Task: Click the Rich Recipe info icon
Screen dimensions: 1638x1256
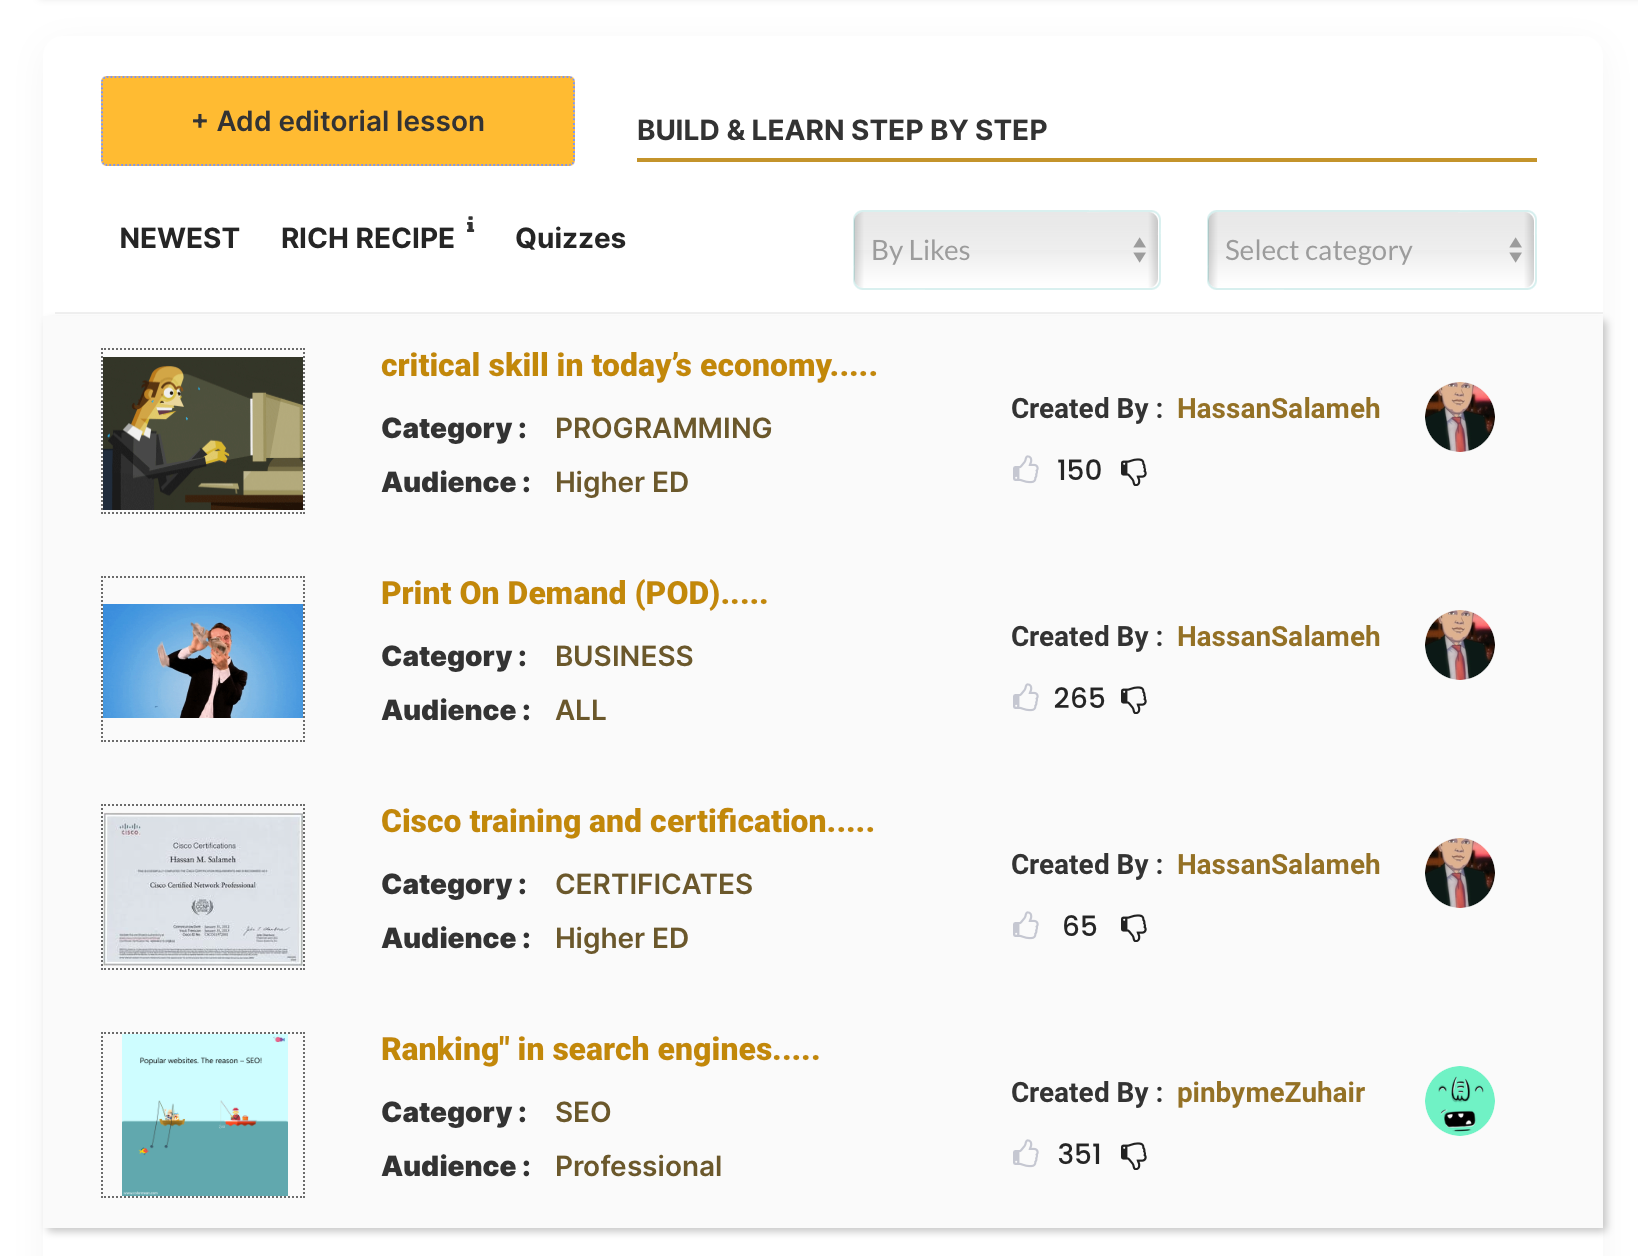Action: [470, 224]
